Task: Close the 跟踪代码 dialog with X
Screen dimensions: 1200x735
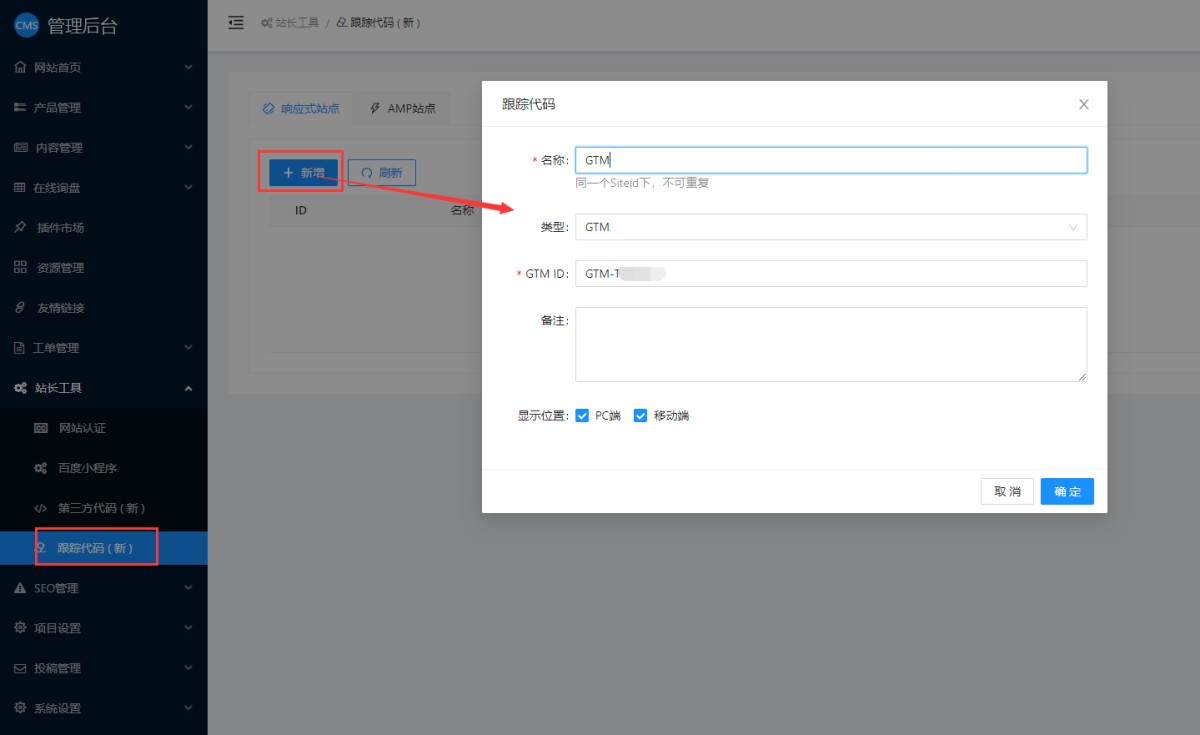Action: [1083, 104]
